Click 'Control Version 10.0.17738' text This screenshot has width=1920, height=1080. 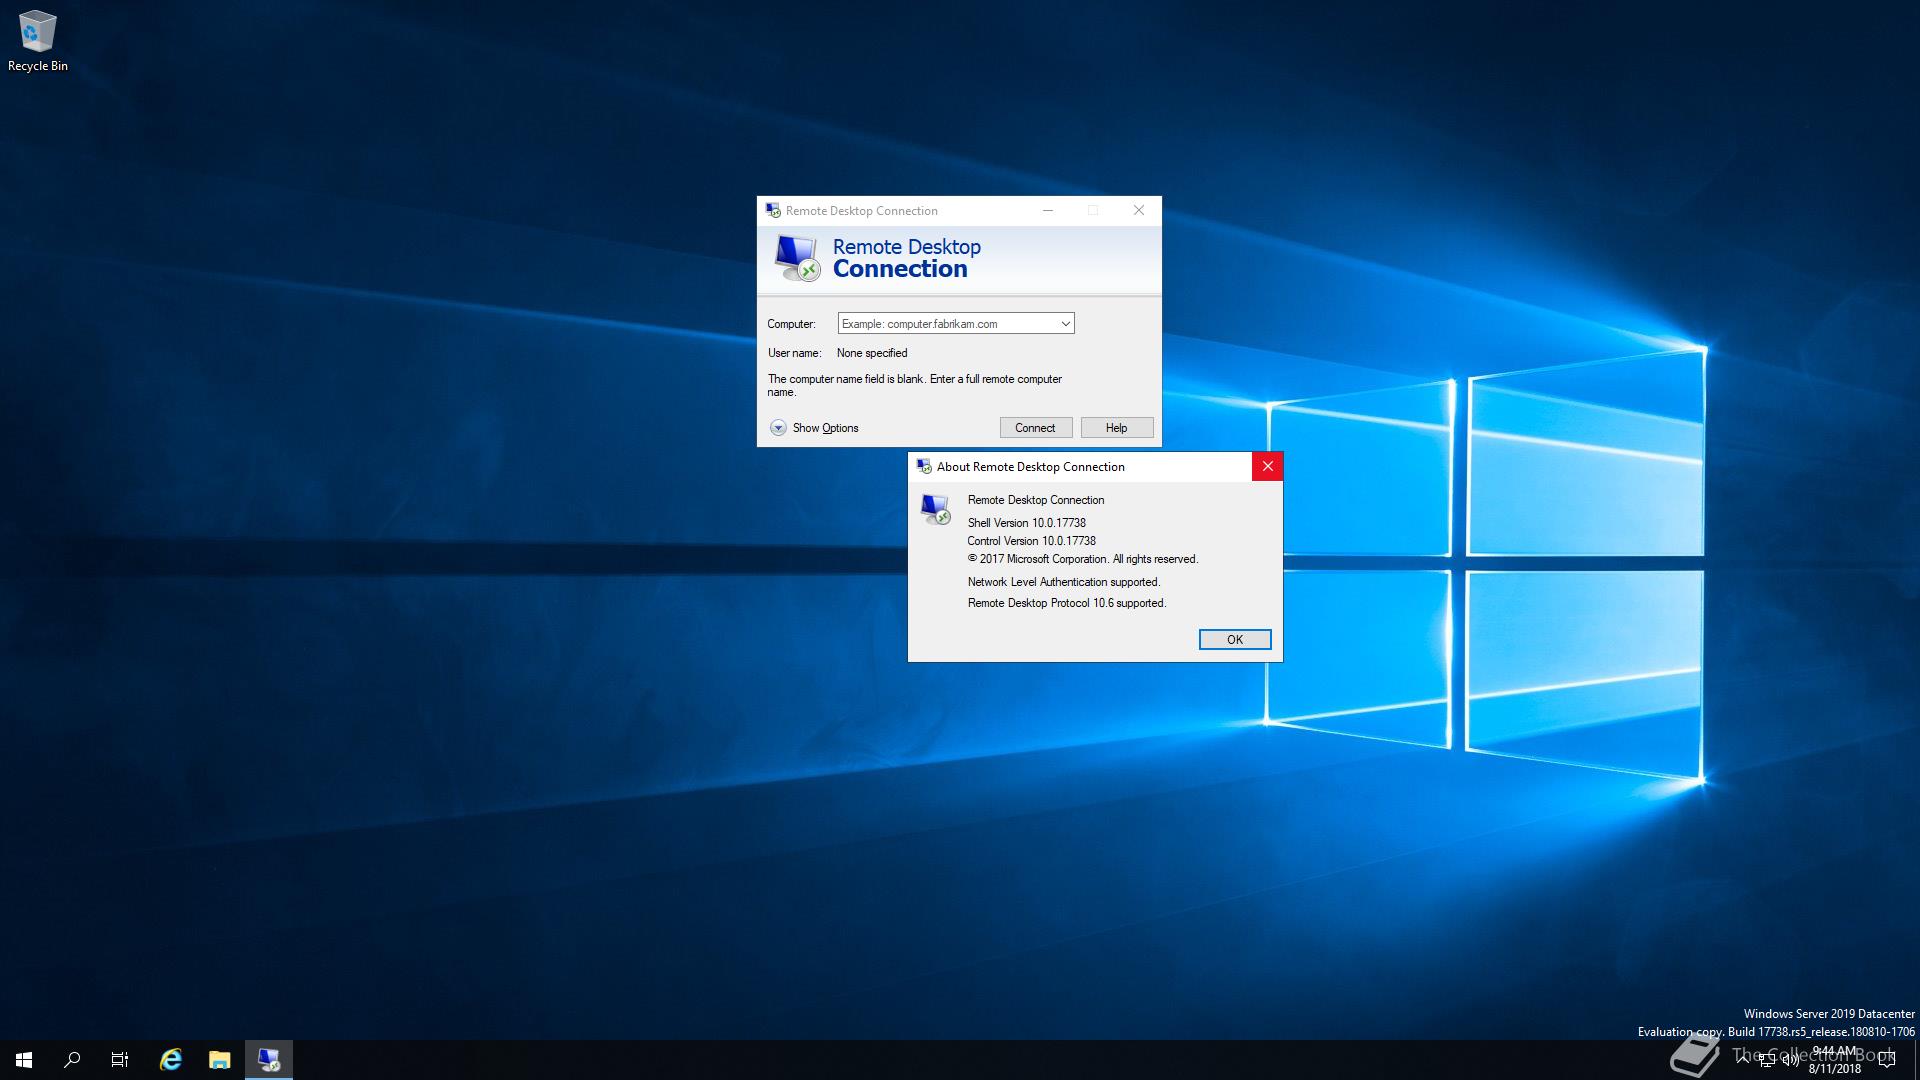click(1032, 541)
